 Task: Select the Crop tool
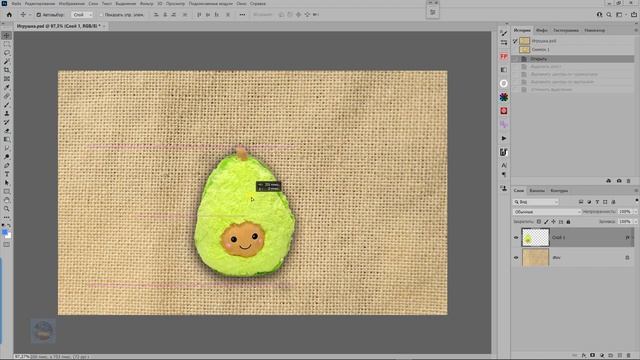coord(7,70)
